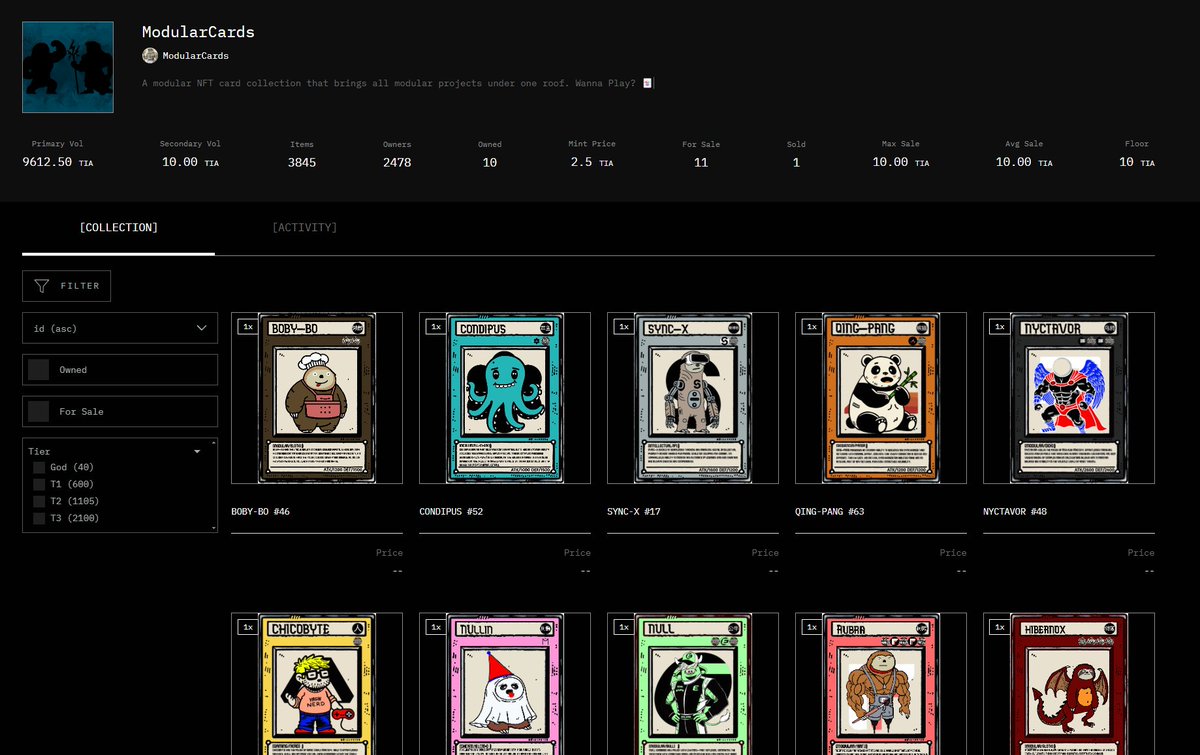
Task: Switch to the ACTIVITY tab
Action: 305,227
